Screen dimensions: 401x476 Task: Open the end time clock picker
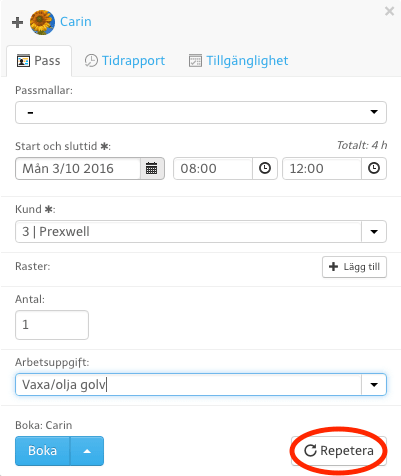374,168
